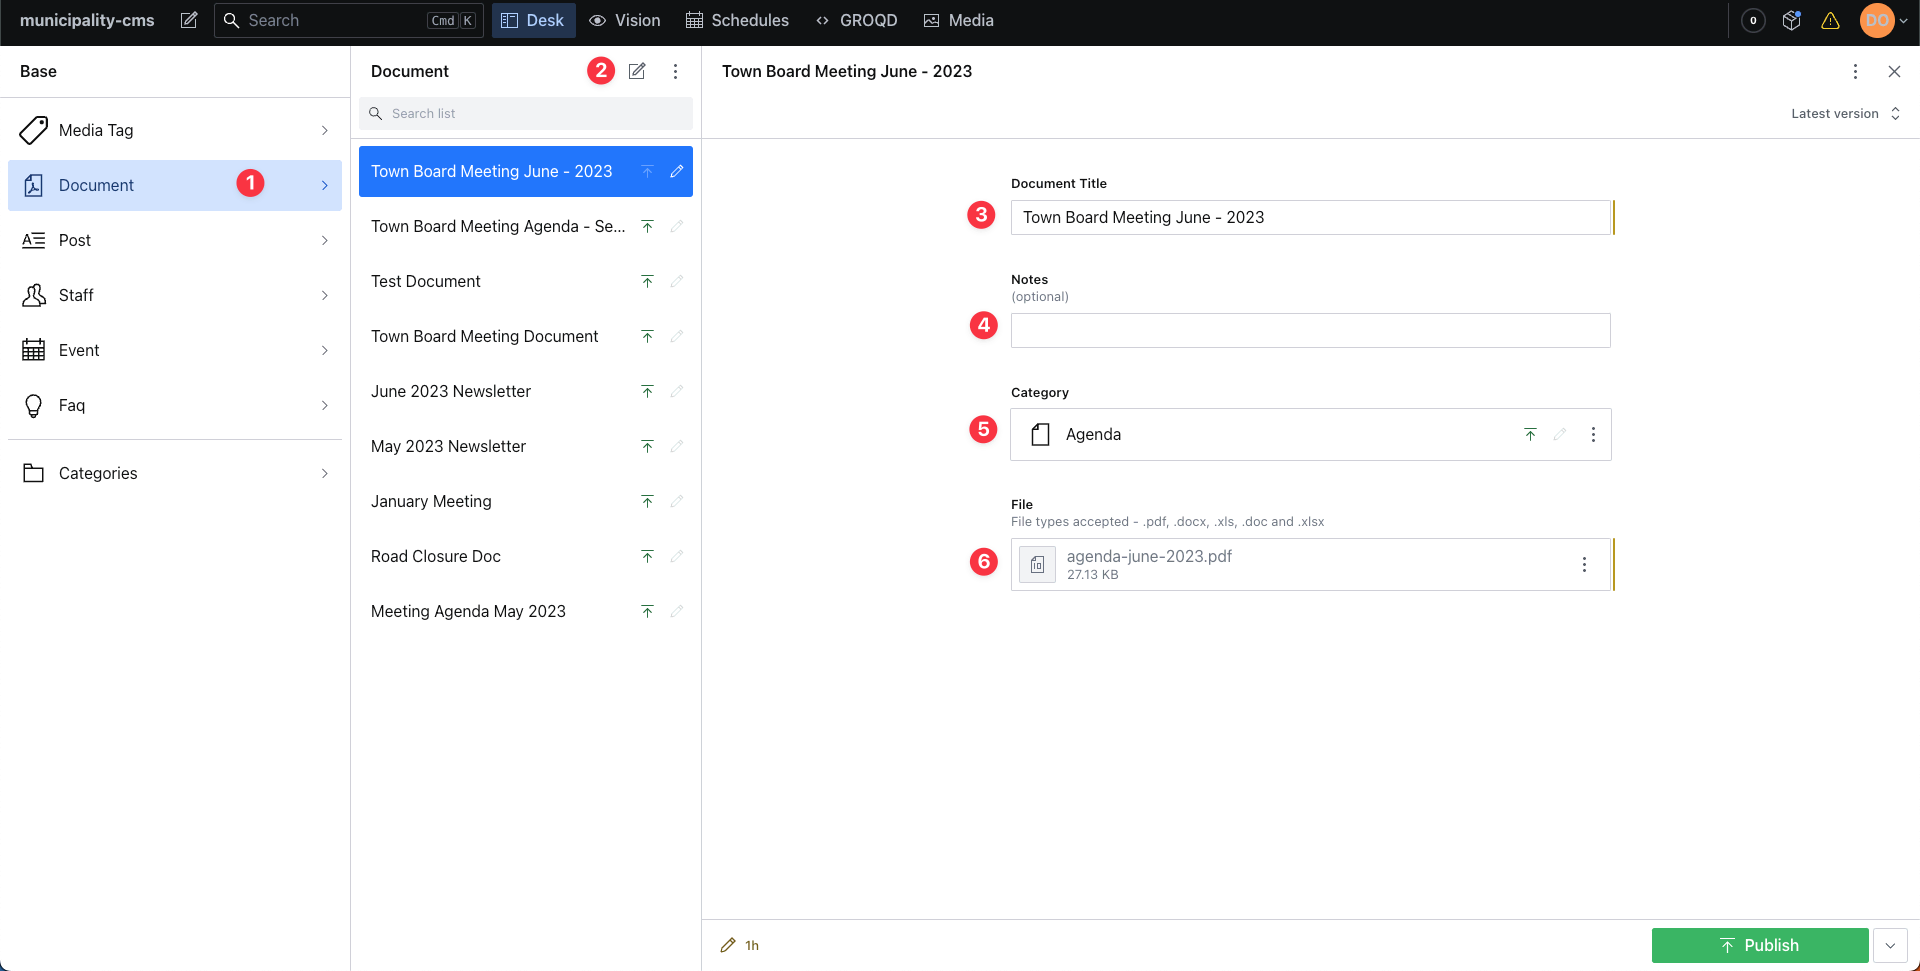Viewport: 1920px width, 971px height.
Task: Open the DO user avatar menu
Action: 1878,20
